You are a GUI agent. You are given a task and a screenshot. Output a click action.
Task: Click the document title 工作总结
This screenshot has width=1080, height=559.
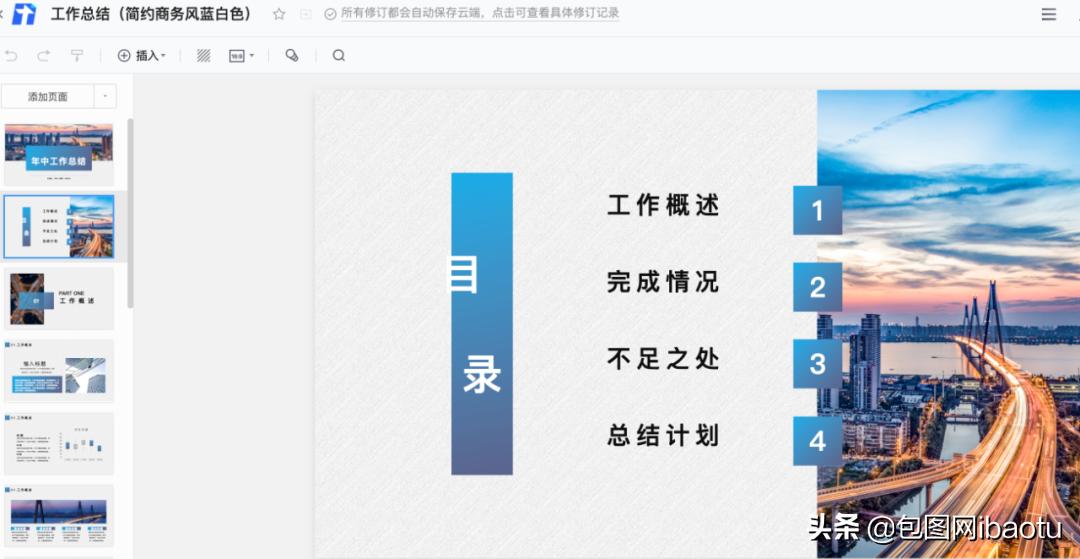[152, 14]
